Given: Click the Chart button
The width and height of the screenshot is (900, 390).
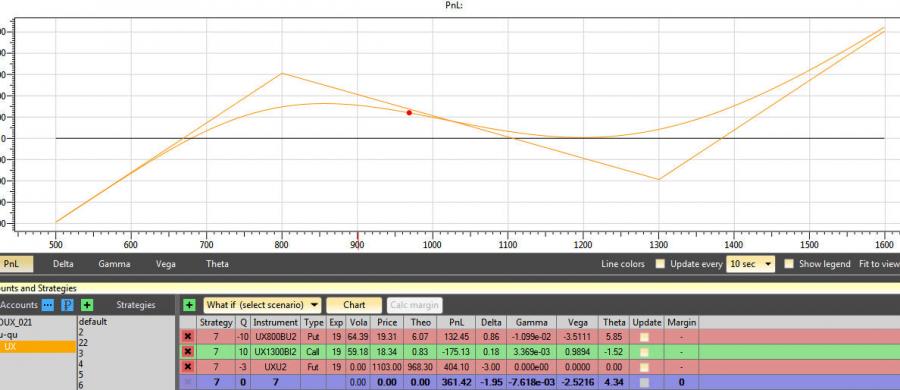Looking at the screenshot, I should pyautogui.click(x=354, y=305).
